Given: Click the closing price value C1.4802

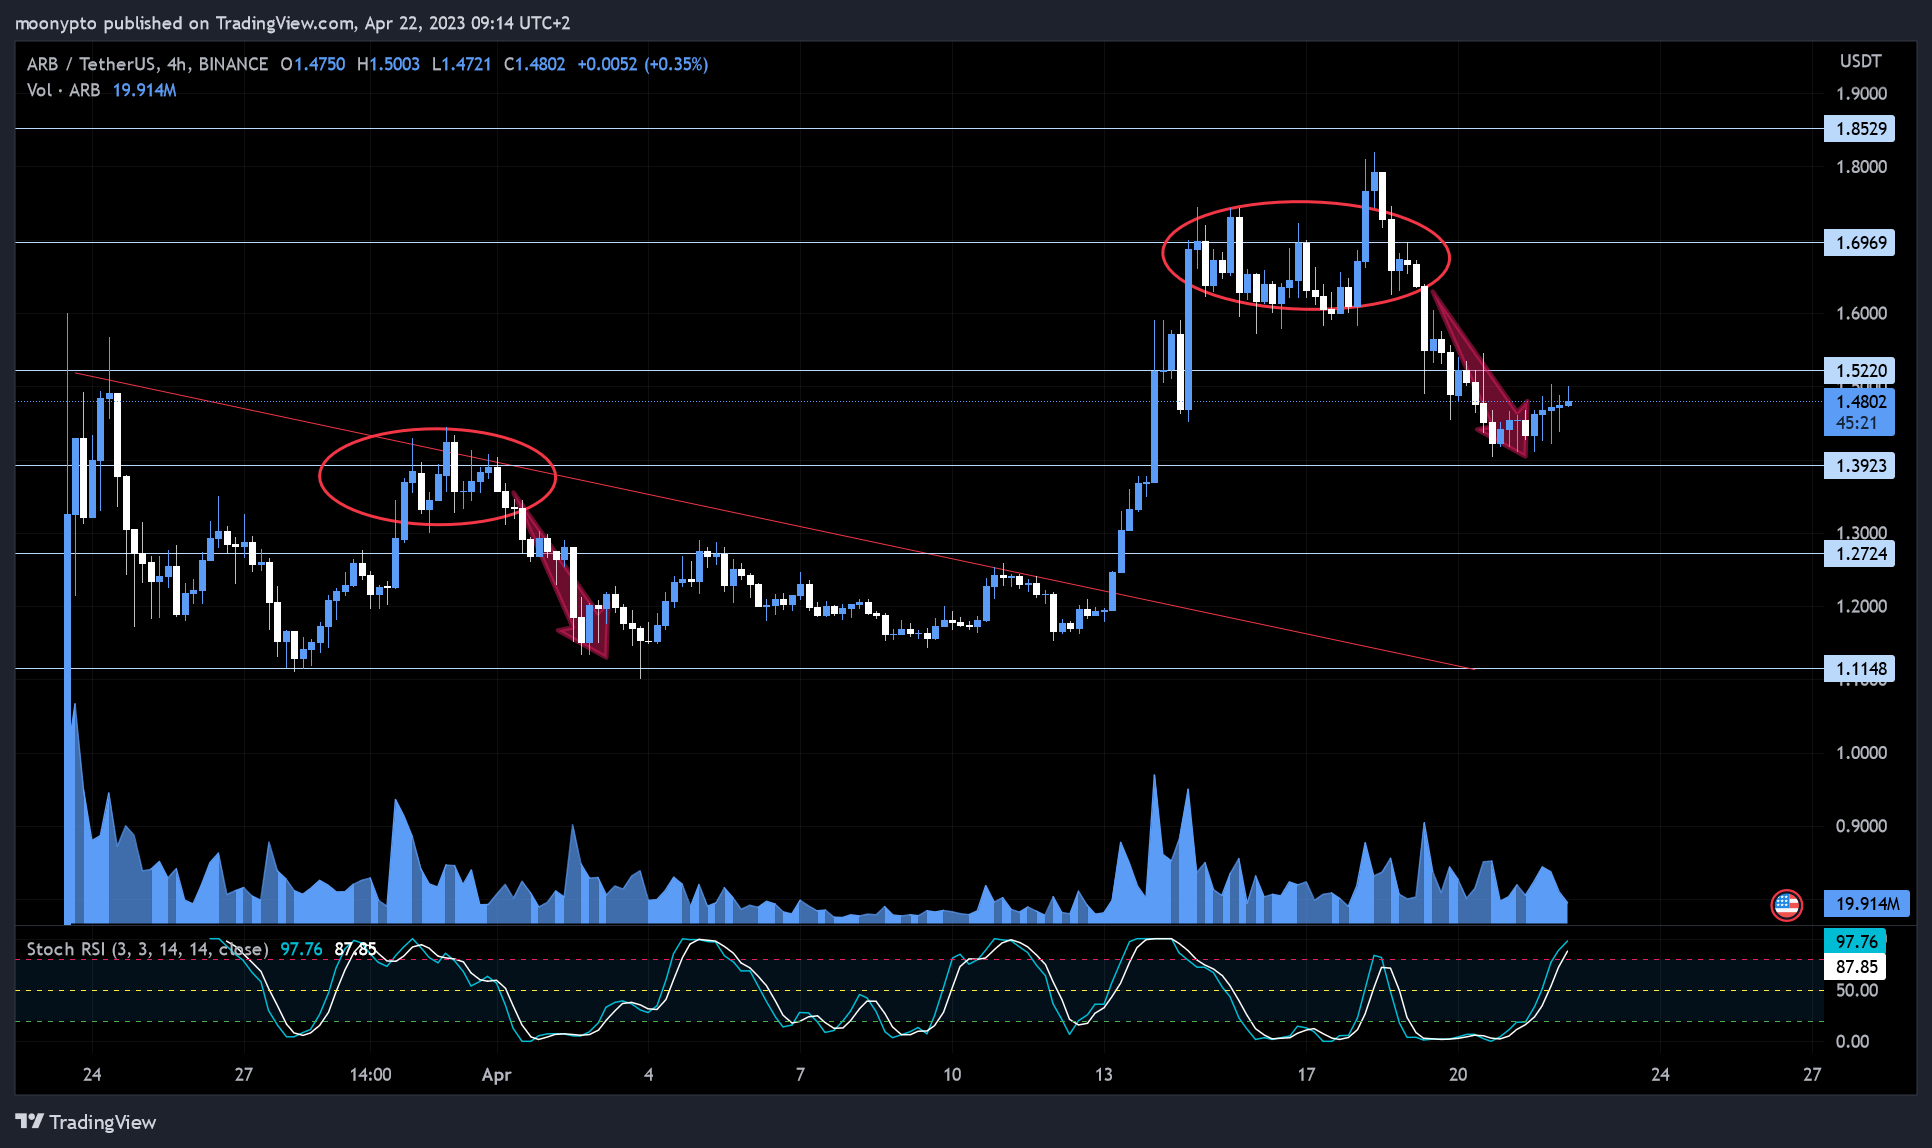Looking at the screenshot, I should 534,64.
